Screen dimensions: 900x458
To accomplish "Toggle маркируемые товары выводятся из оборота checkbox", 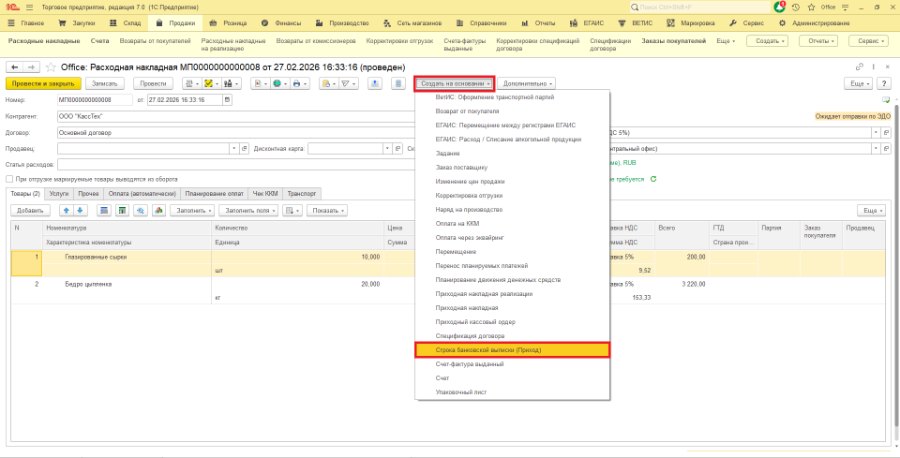I will [9, 179].
